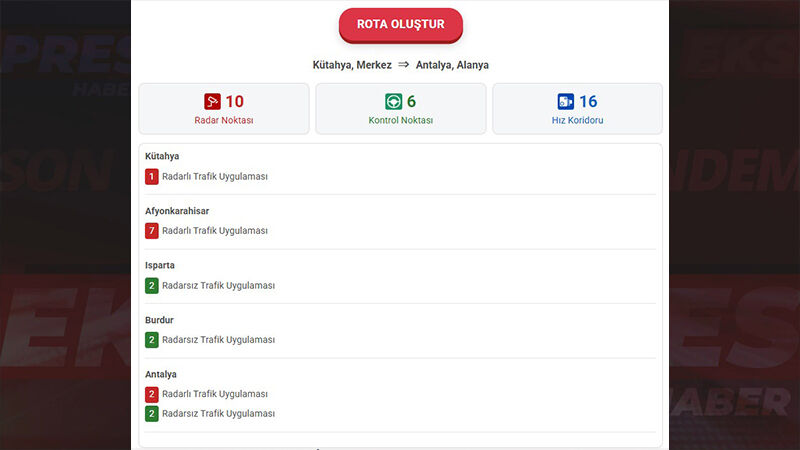Click Radarsız Trafik Uygulaması under Isparta
This screenshot has width=800, height=450.
tap(218, 286)
